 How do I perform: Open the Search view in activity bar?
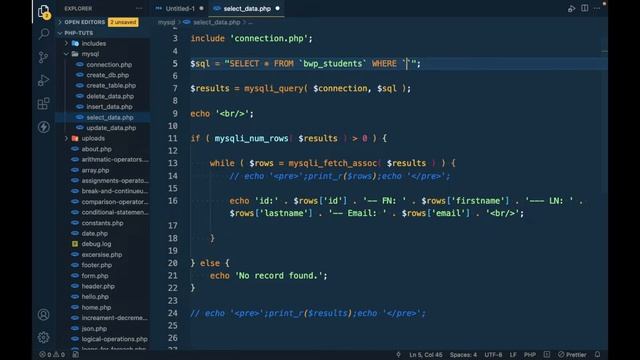coord(44,34)
